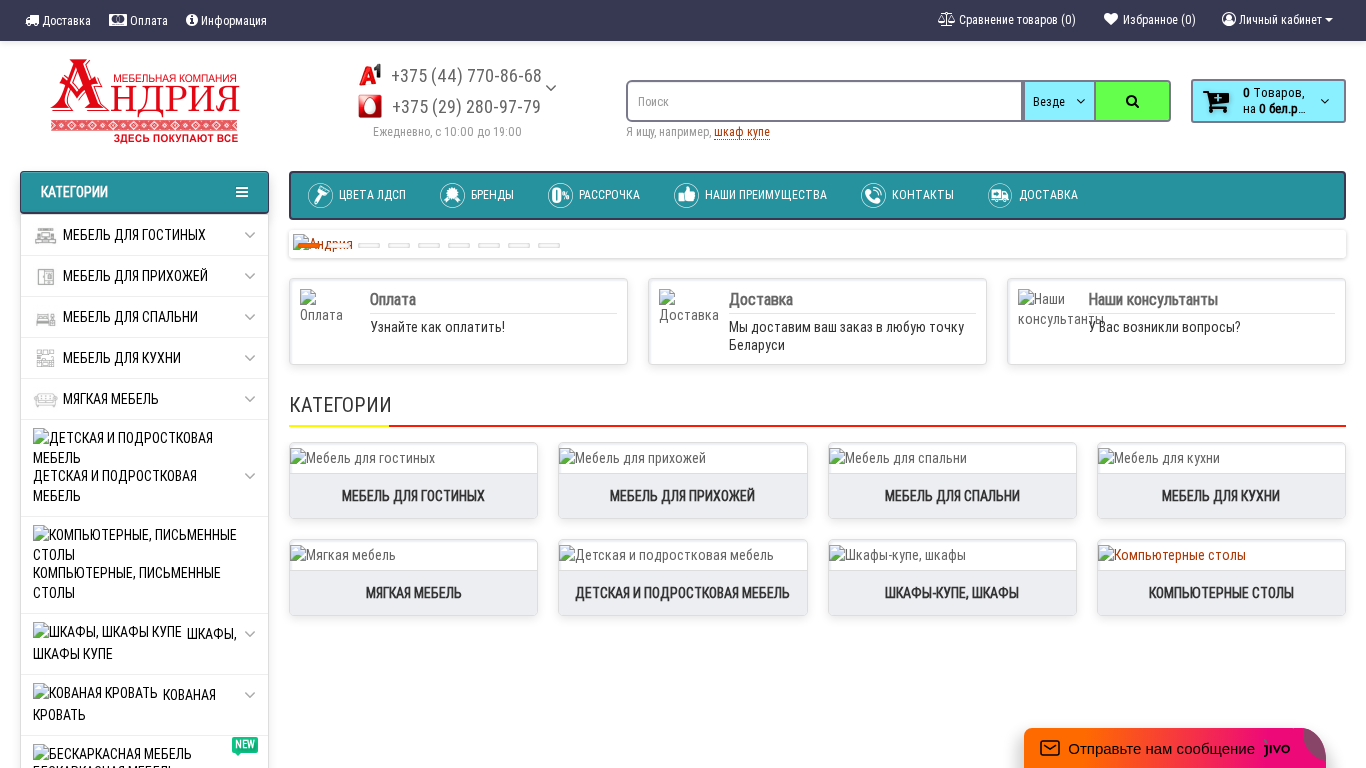Viewport: 1366px width, 768px height.
Task: Click the Бренды icon in navigation
Action: click(x=452, y=195)
